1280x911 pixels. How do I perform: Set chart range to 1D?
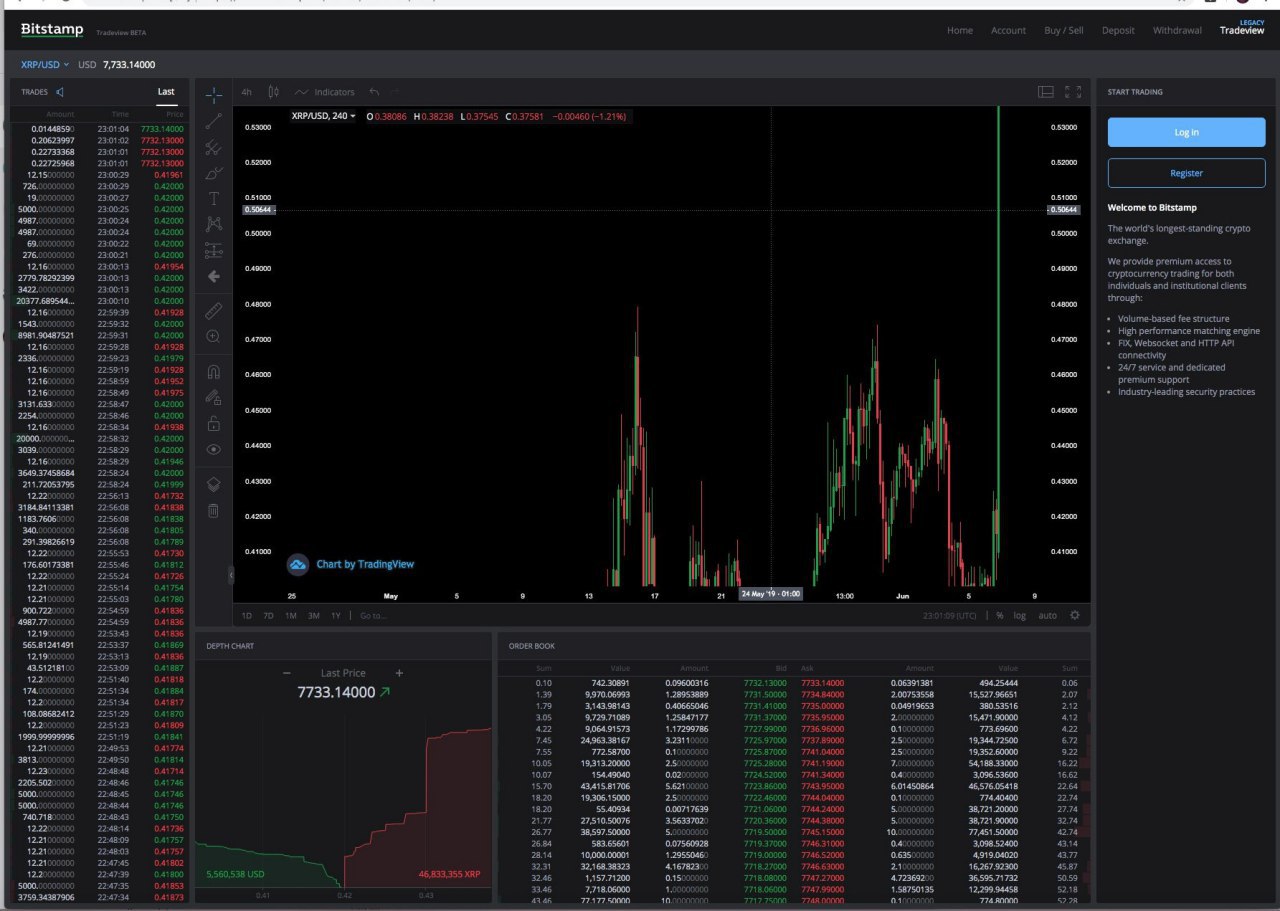[x=247, y=615]
